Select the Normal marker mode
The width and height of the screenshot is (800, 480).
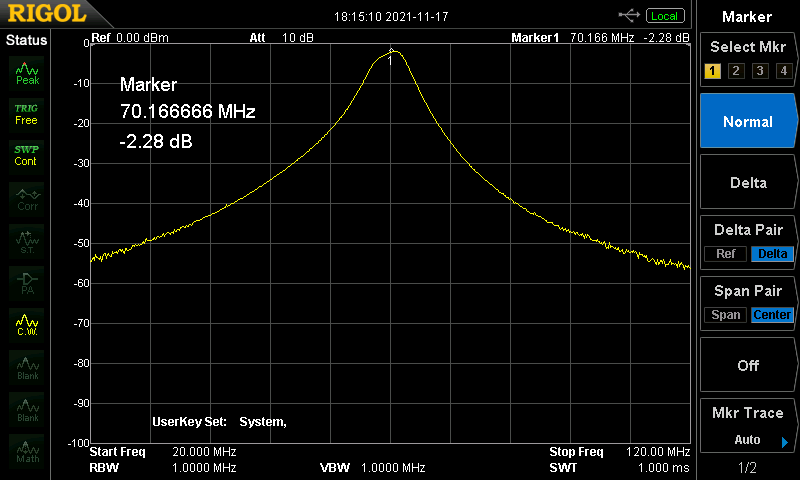(x=748, y=121)
